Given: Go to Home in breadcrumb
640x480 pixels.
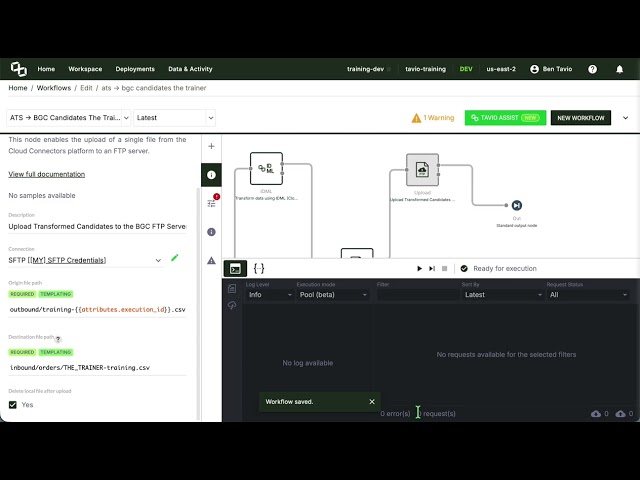Looking at the screenshot, I should [x=18, y=88].
